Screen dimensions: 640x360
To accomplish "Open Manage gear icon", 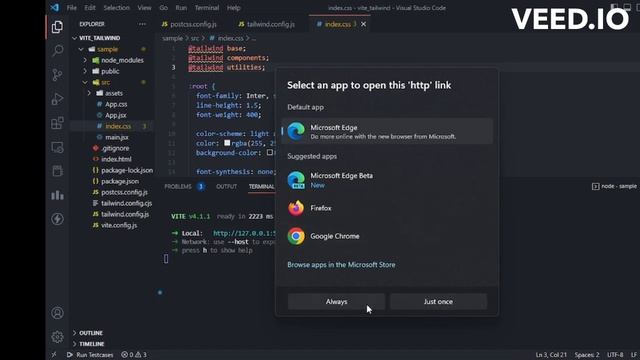I will (57, 337).
